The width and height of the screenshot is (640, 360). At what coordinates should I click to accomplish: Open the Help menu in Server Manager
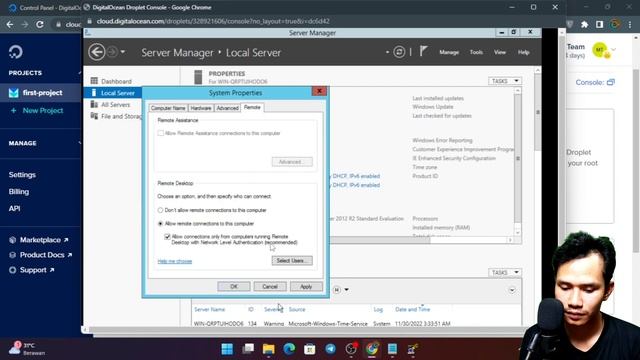[523, 52]
